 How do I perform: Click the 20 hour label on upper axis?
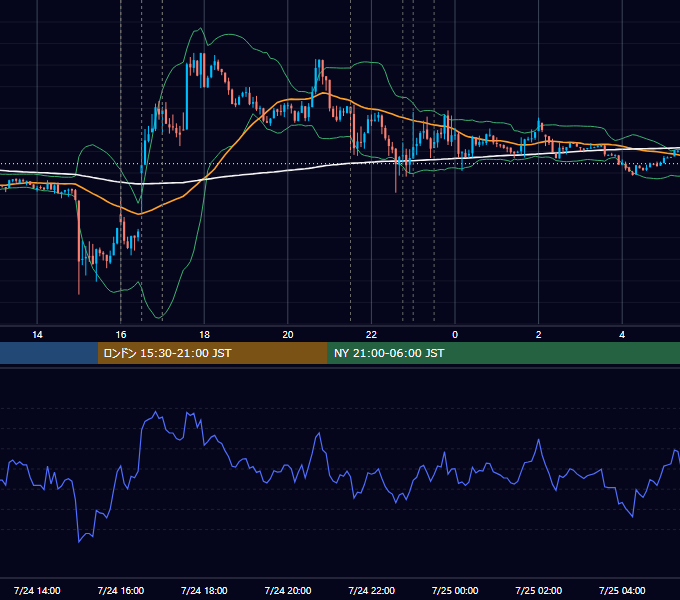click(x=288, y=335)
